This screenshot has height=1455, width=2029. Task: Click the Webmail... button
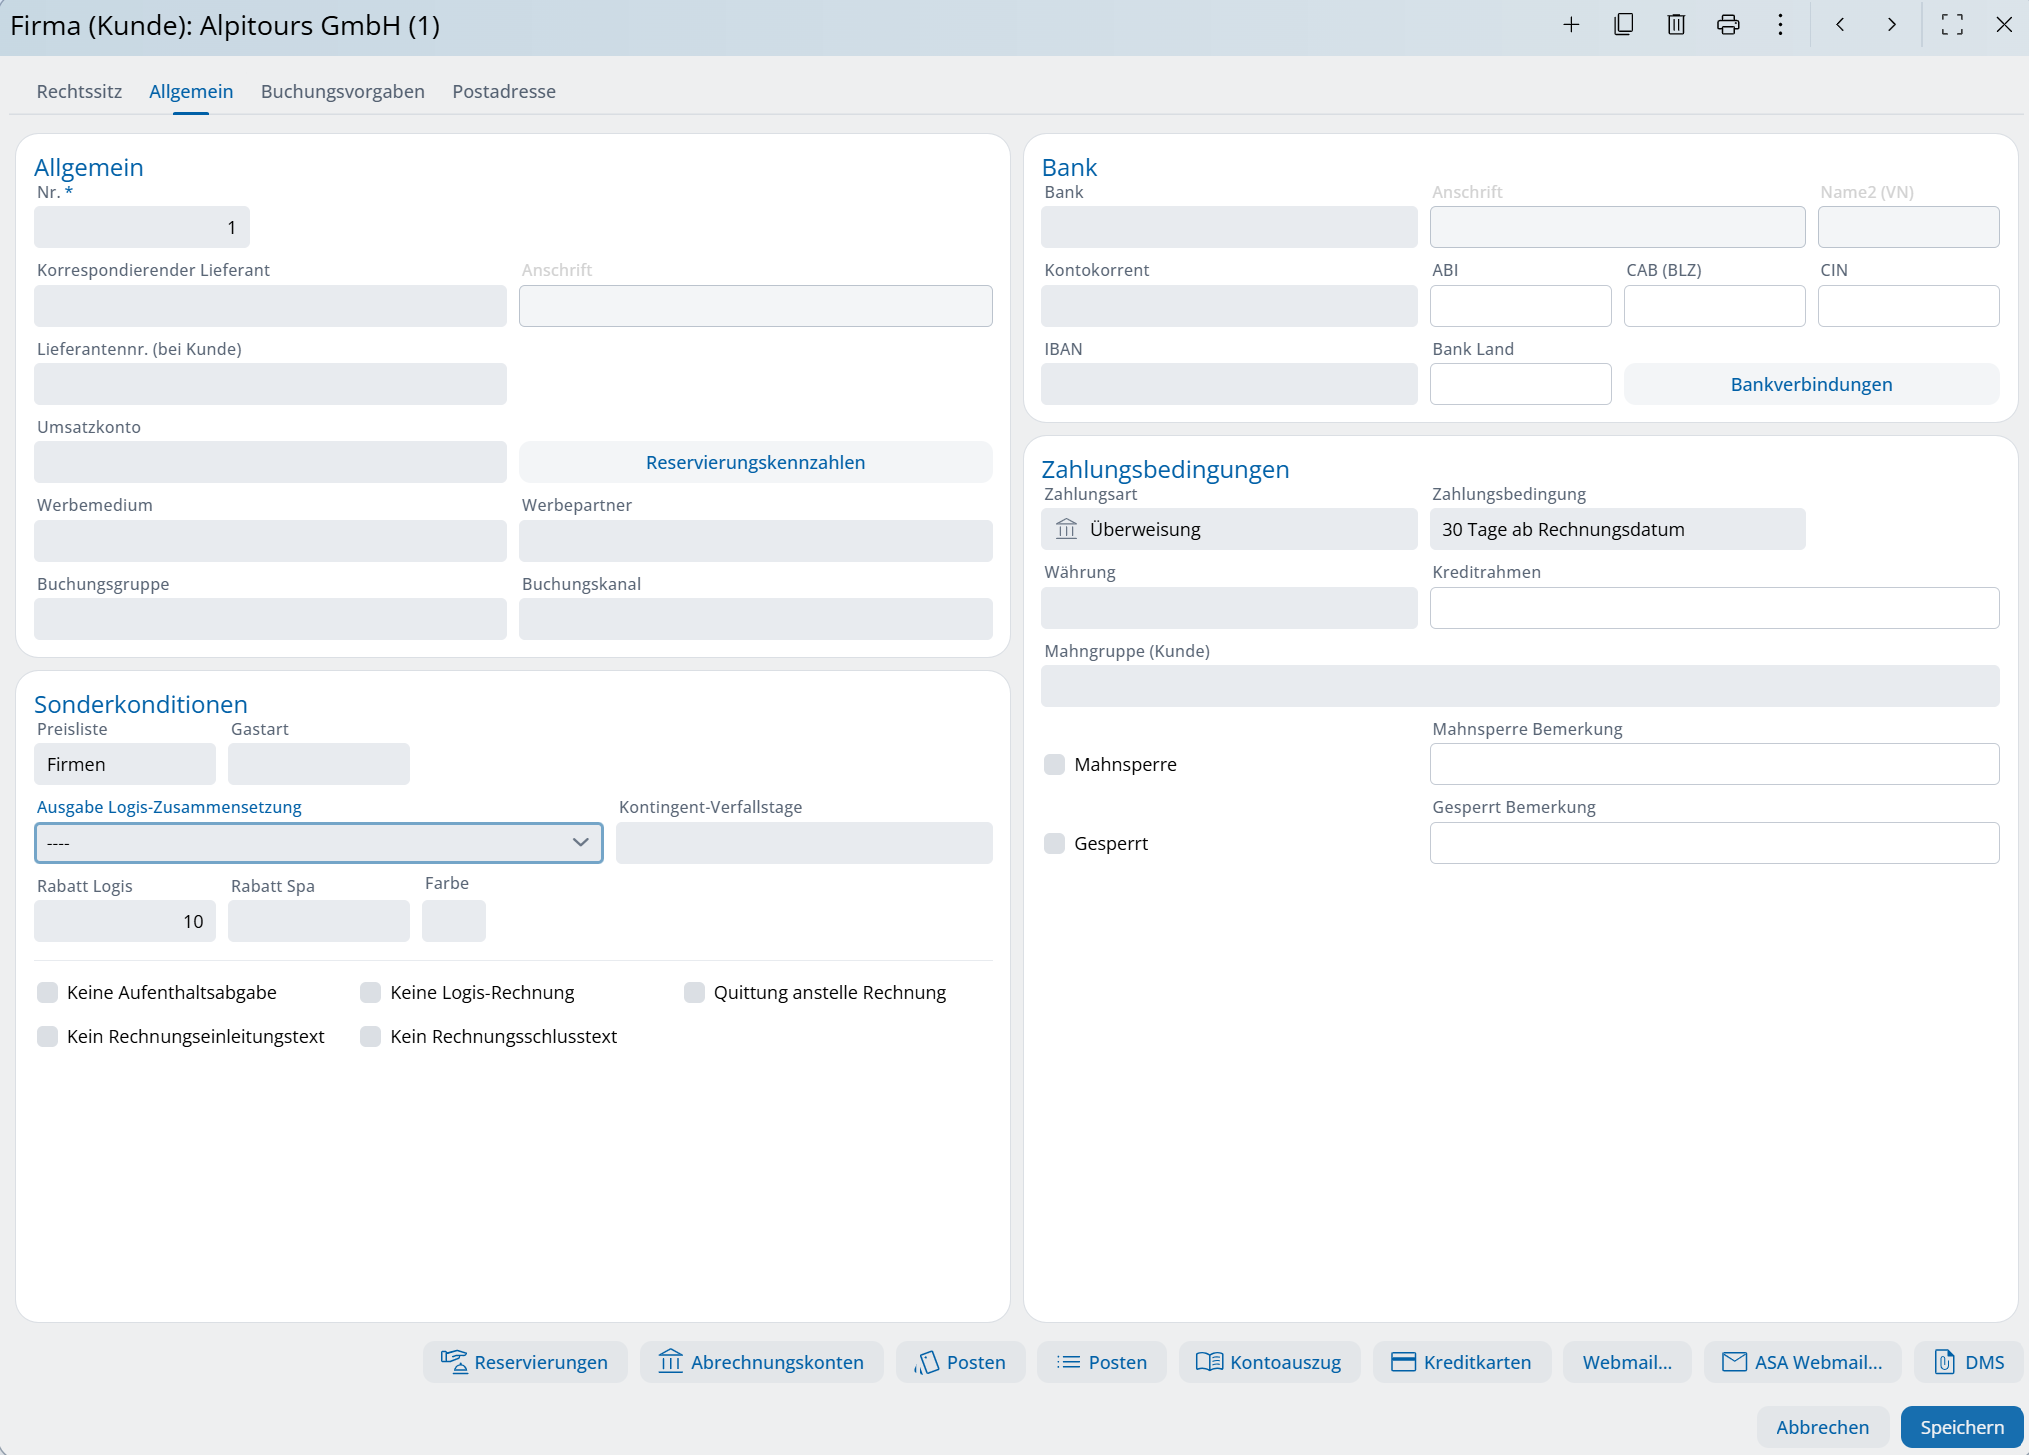[x=1627, y=1362]
